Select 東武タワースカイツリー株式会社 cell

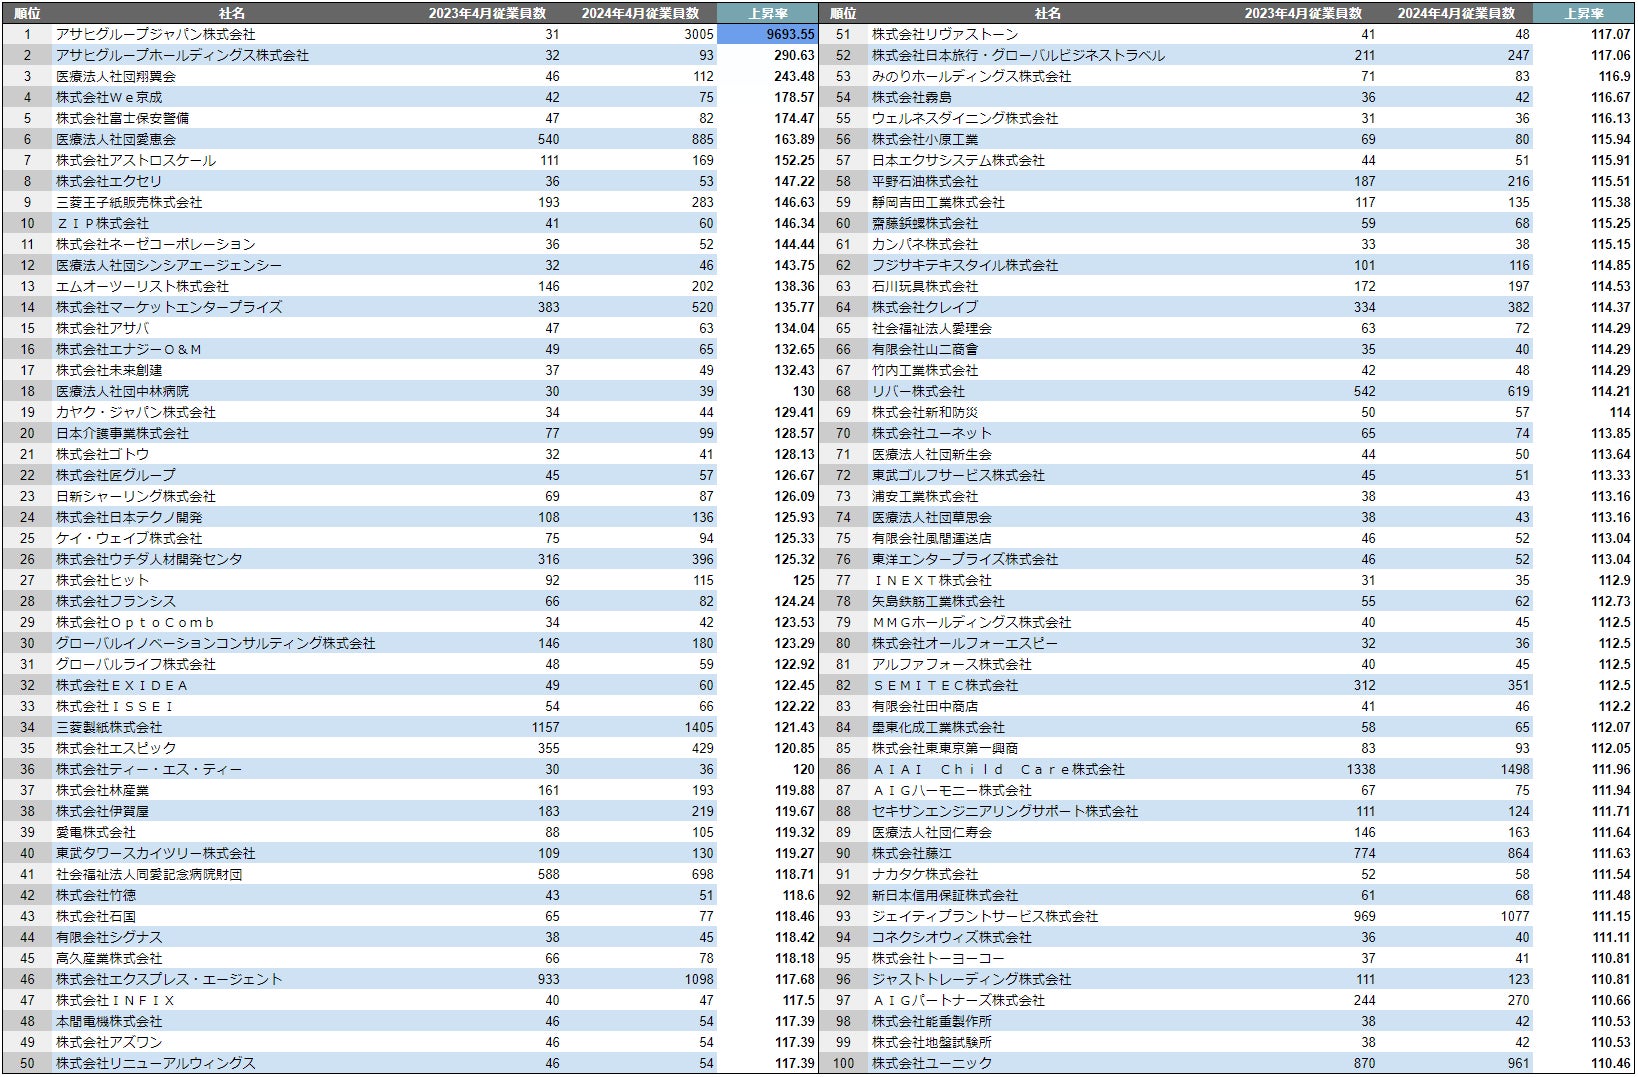pos(156,853)
